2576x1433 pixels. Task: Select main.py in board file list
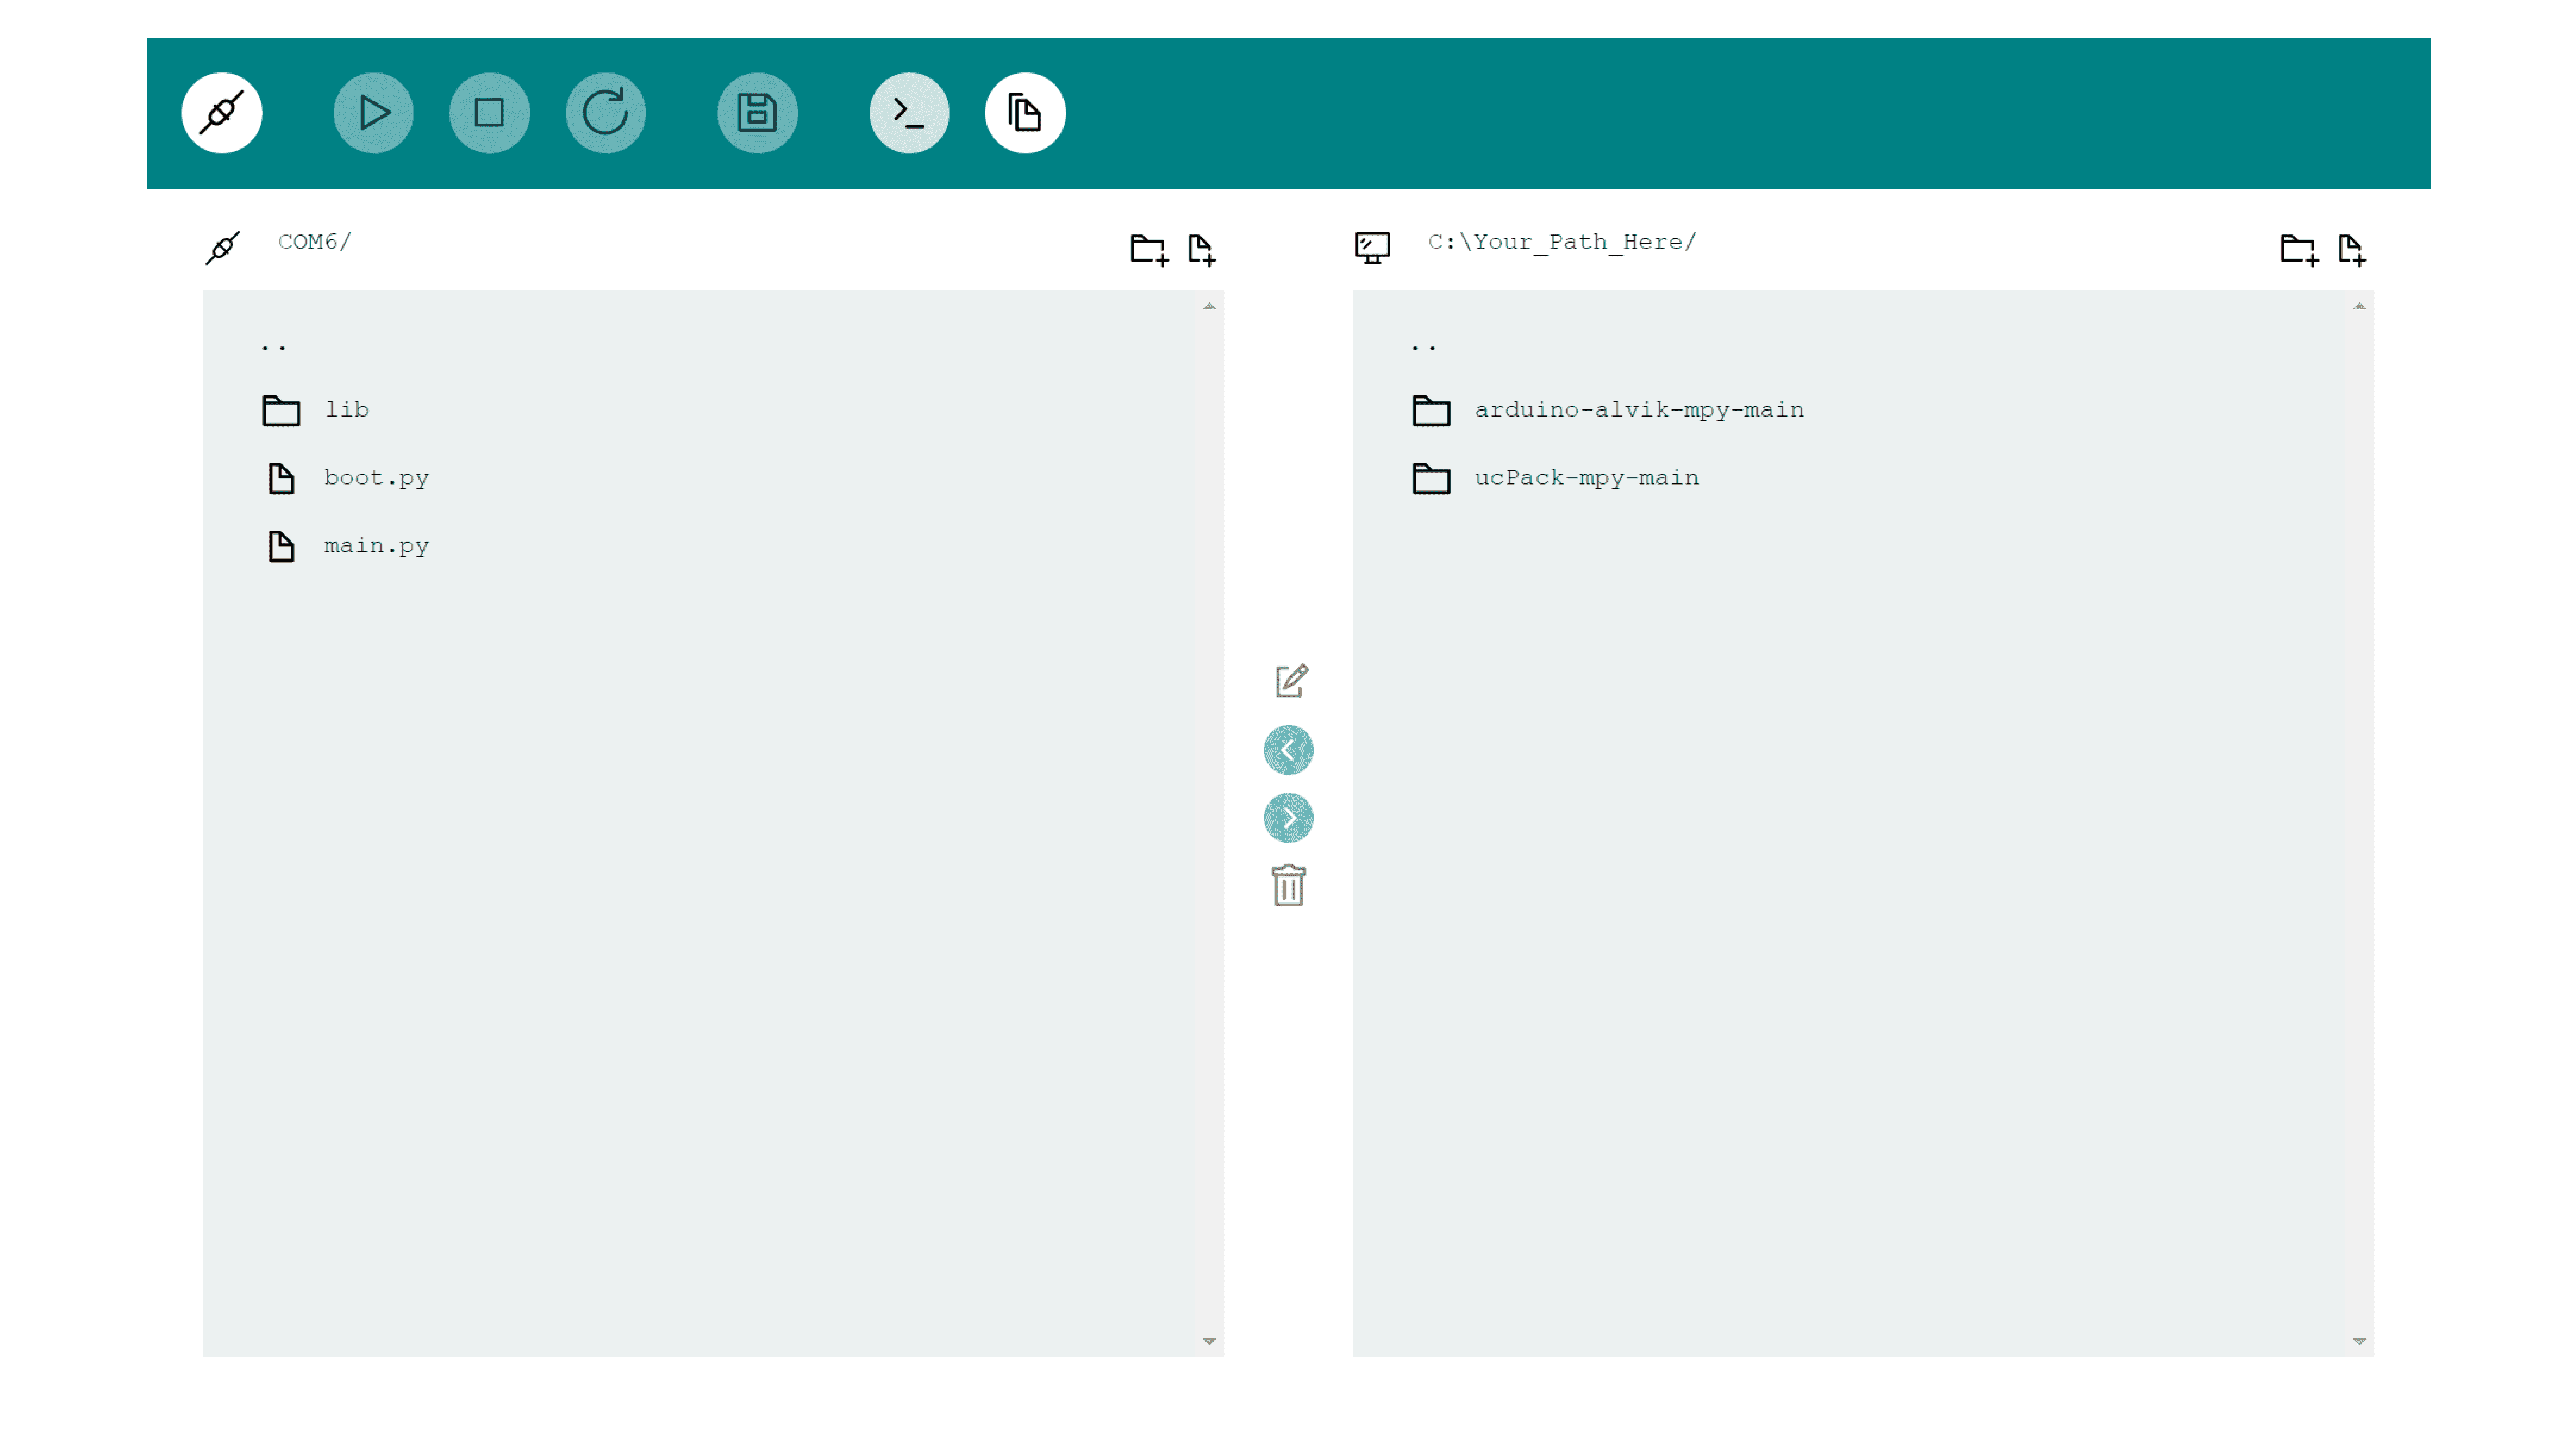pyautogui.click(x=375, y=546)
